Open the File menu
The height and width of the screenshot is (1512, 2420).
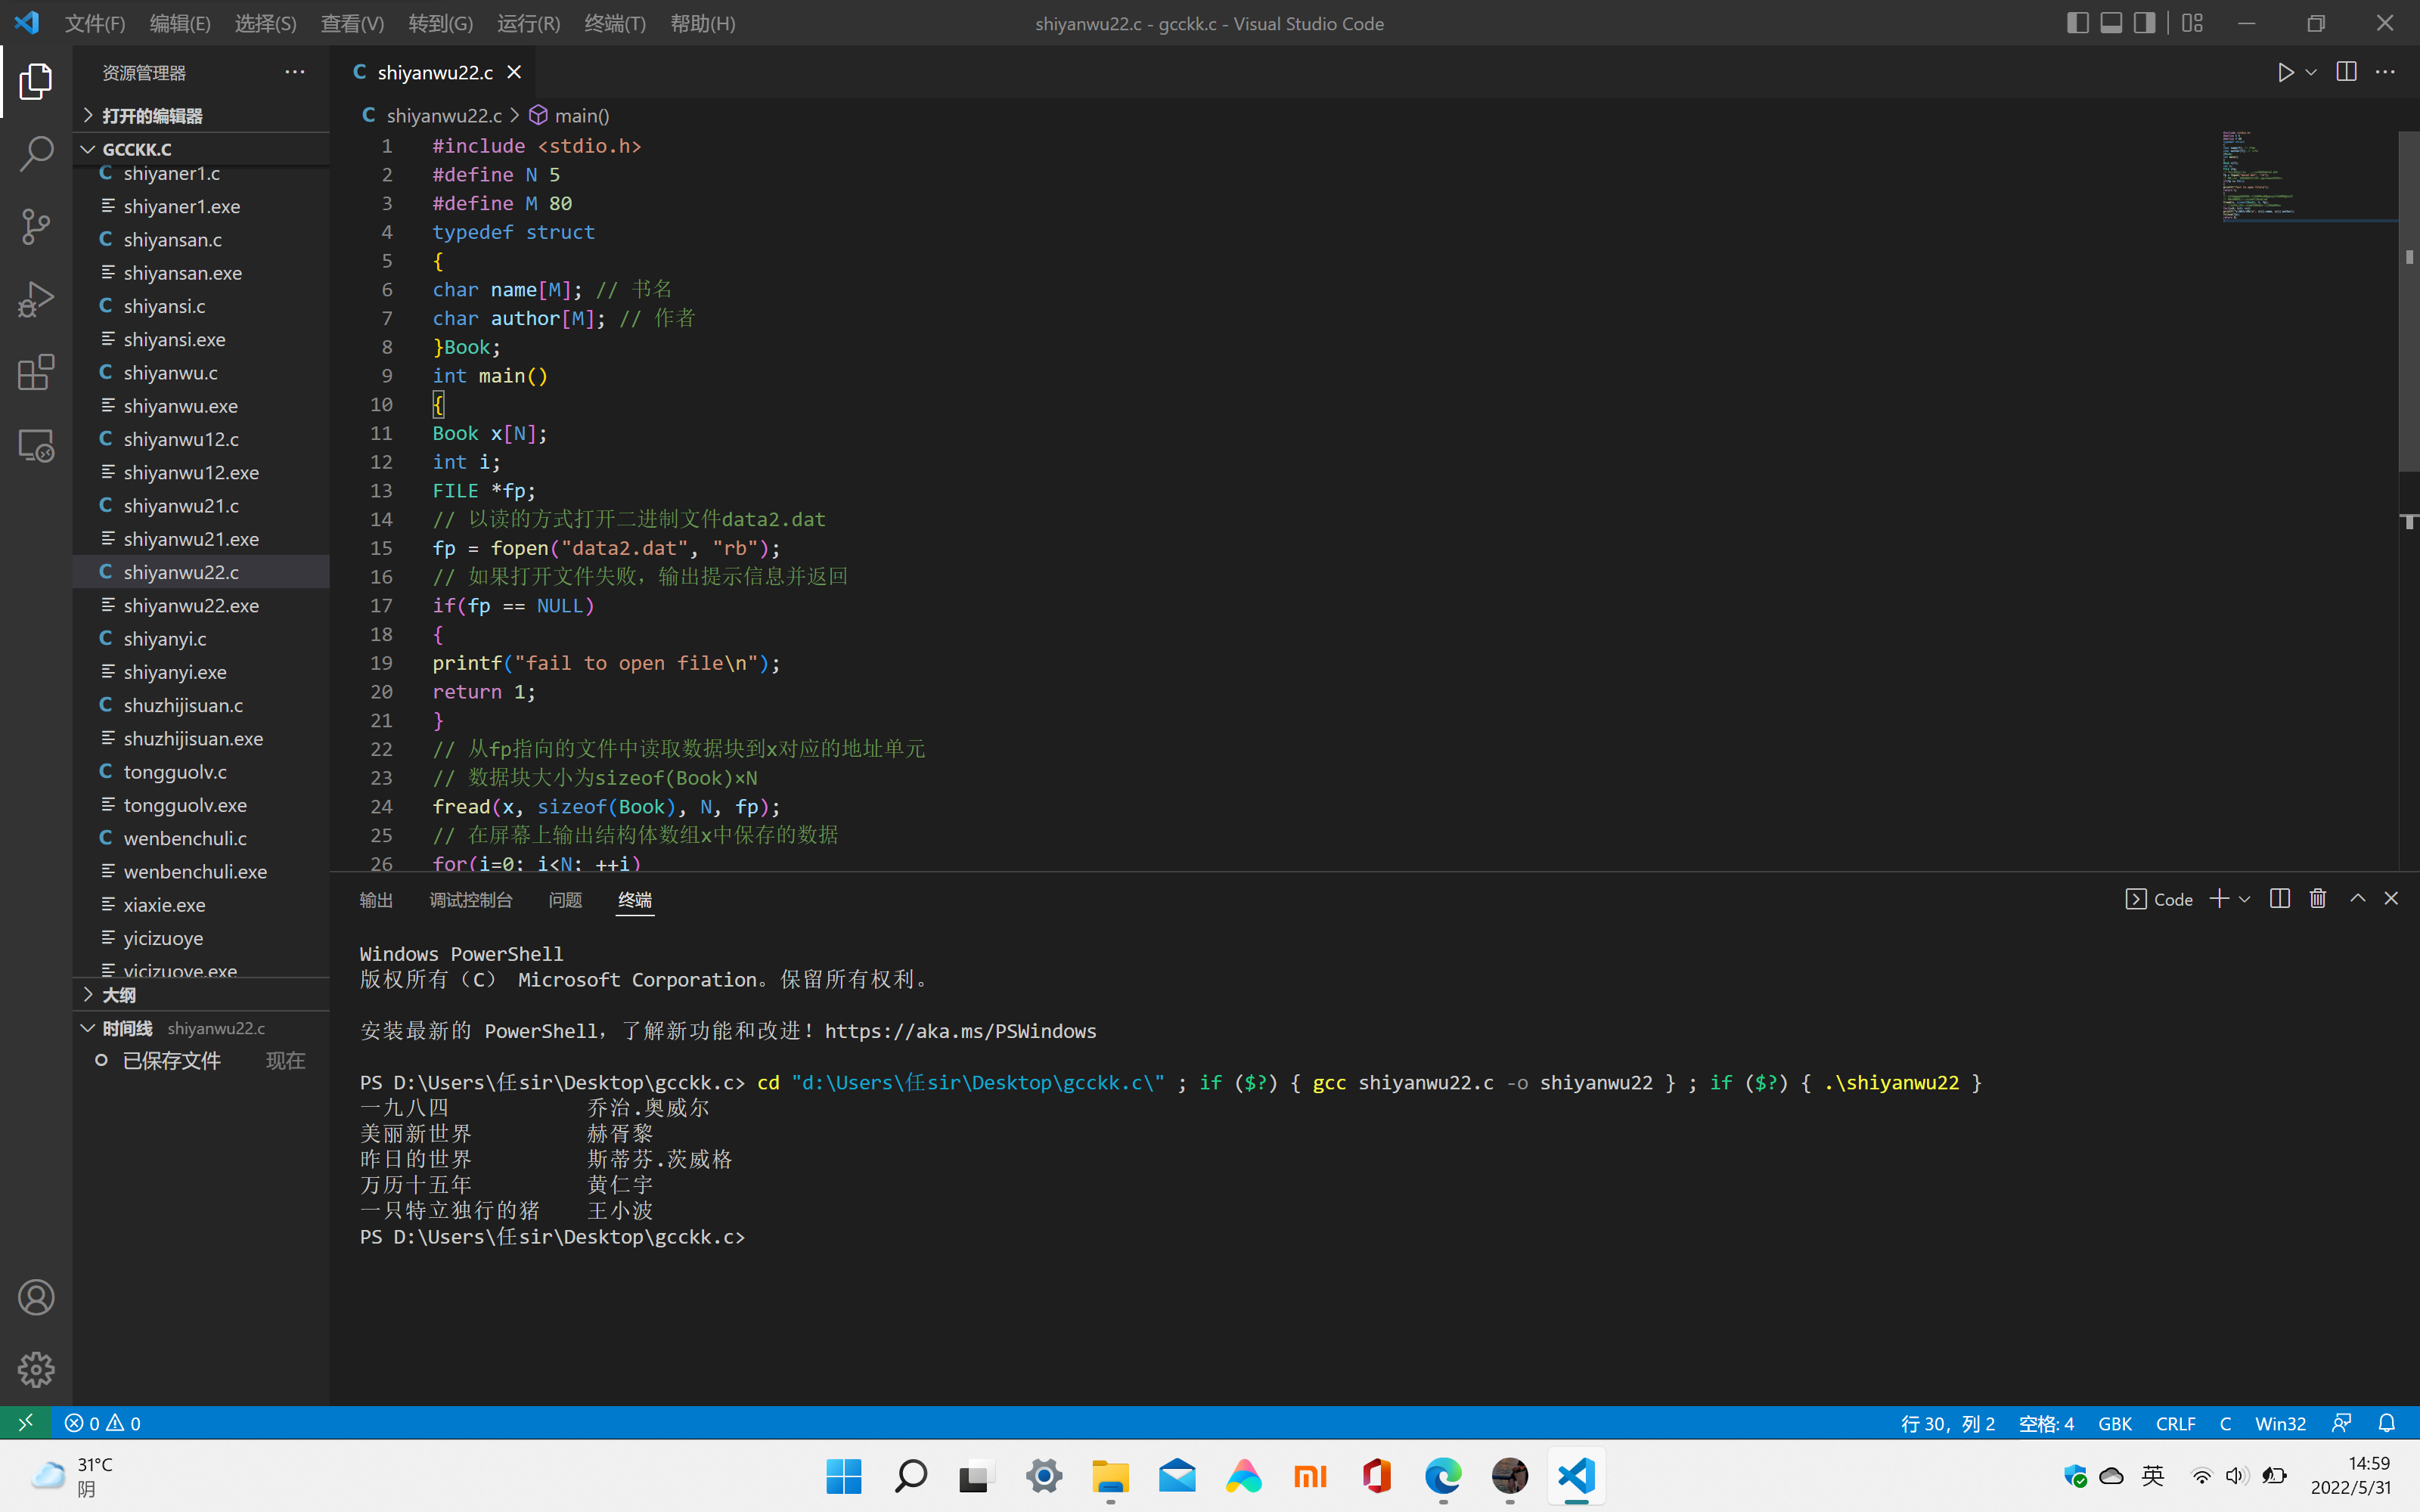coord(95,23)
